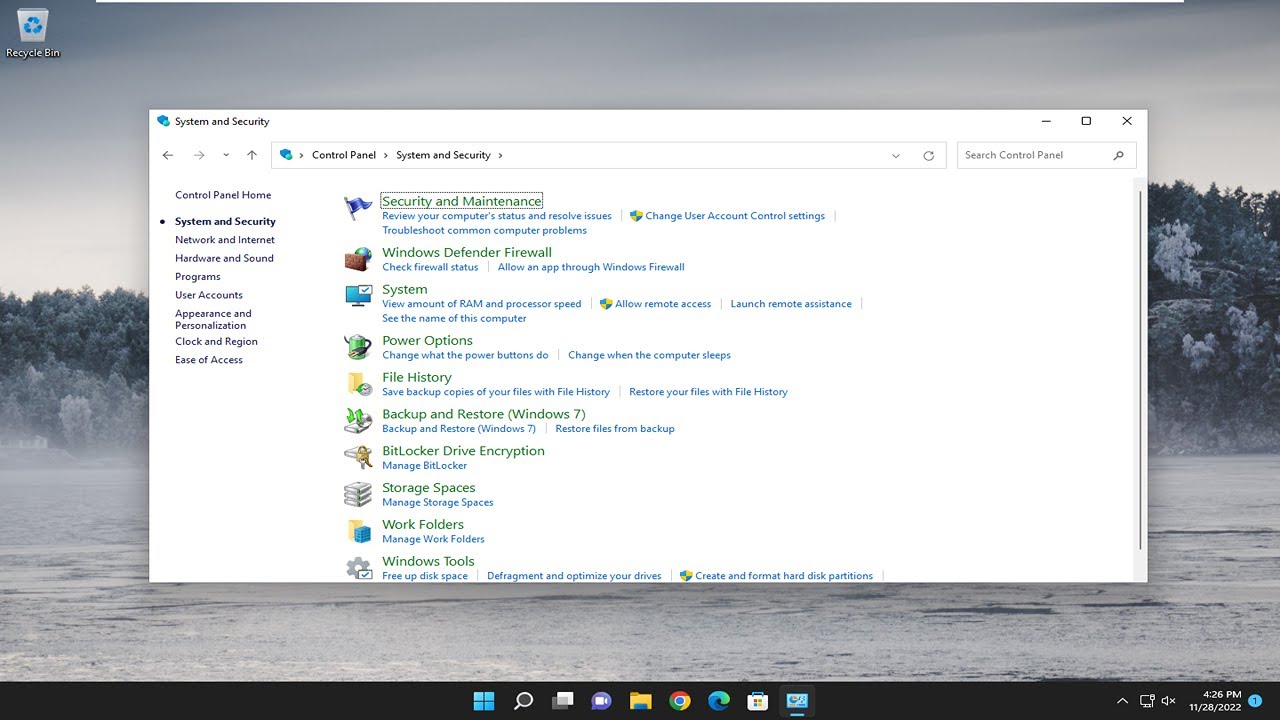
Task: Click View amount of RAM and processor speed
Action: 481,304
